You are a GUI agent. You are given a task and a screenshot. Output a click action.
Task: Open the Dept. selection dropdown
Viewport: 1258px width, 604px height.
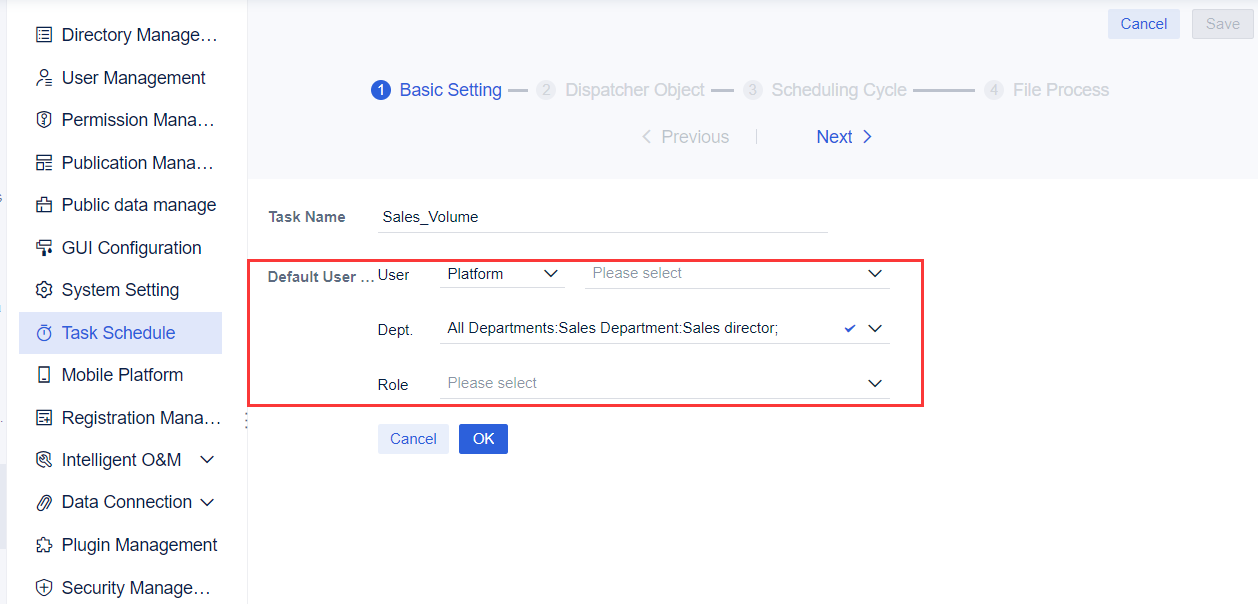click(874, 328)
